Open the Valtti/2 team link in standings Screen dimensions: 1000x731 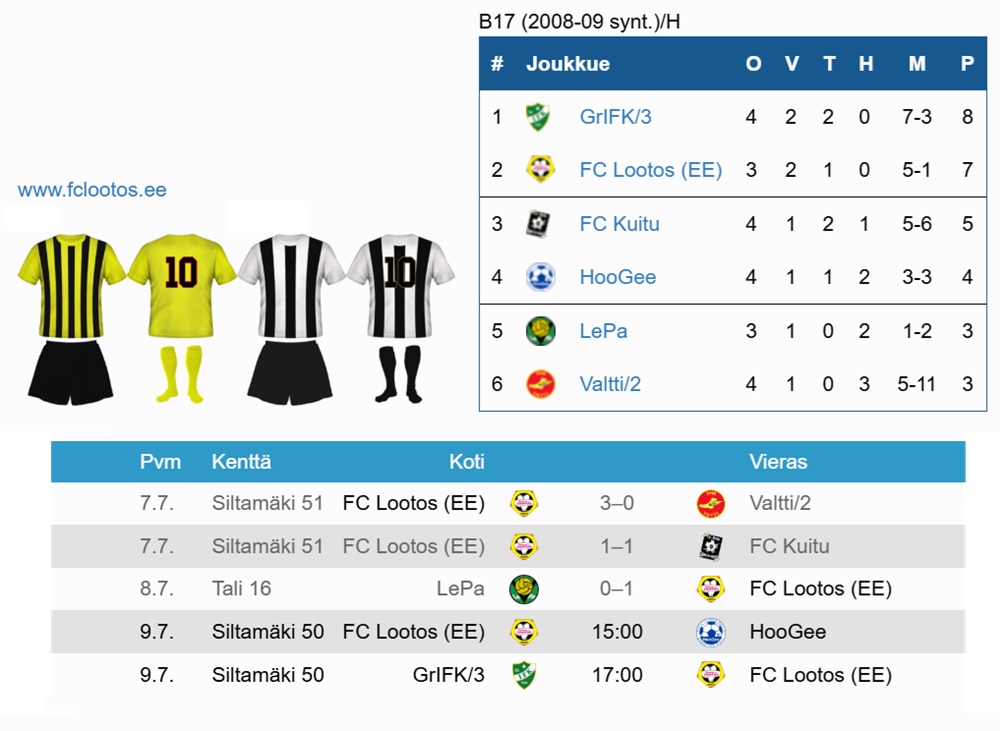click(x=610, y=384)
